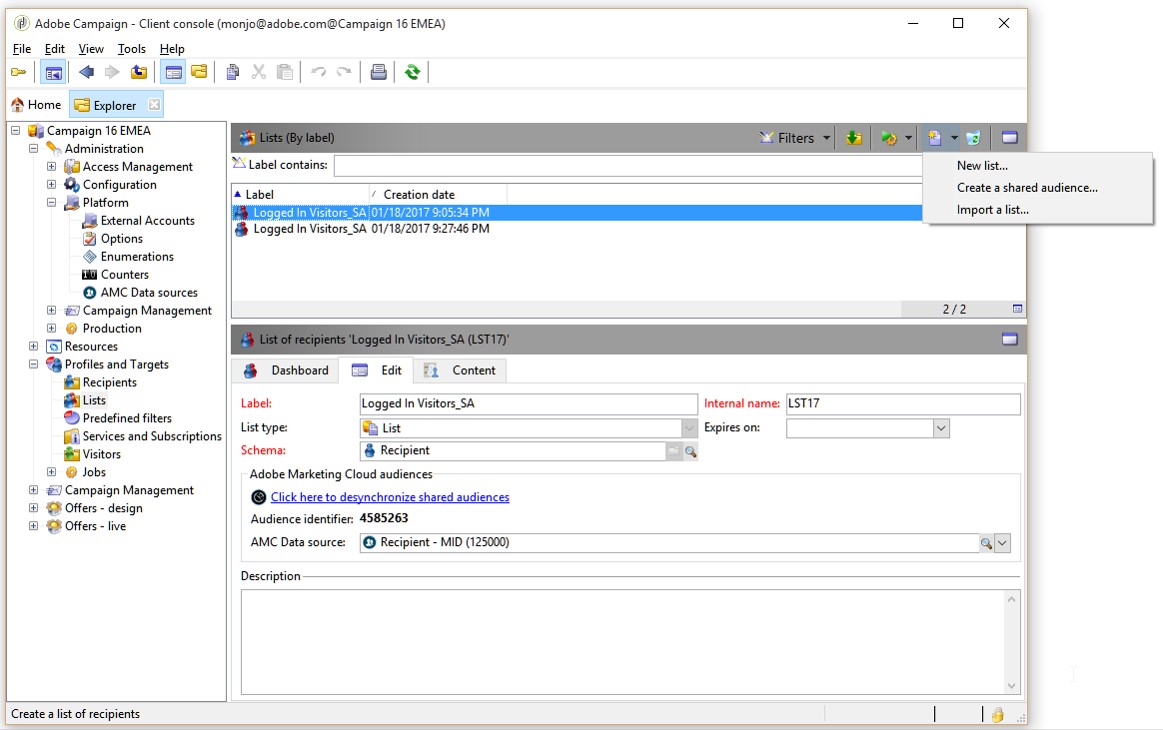Image resolution: width=1163 pixels, height=730 pixels.
Task: Click the small list configuration icon beside 2 / 2
Action: [x=1017, y=309]
